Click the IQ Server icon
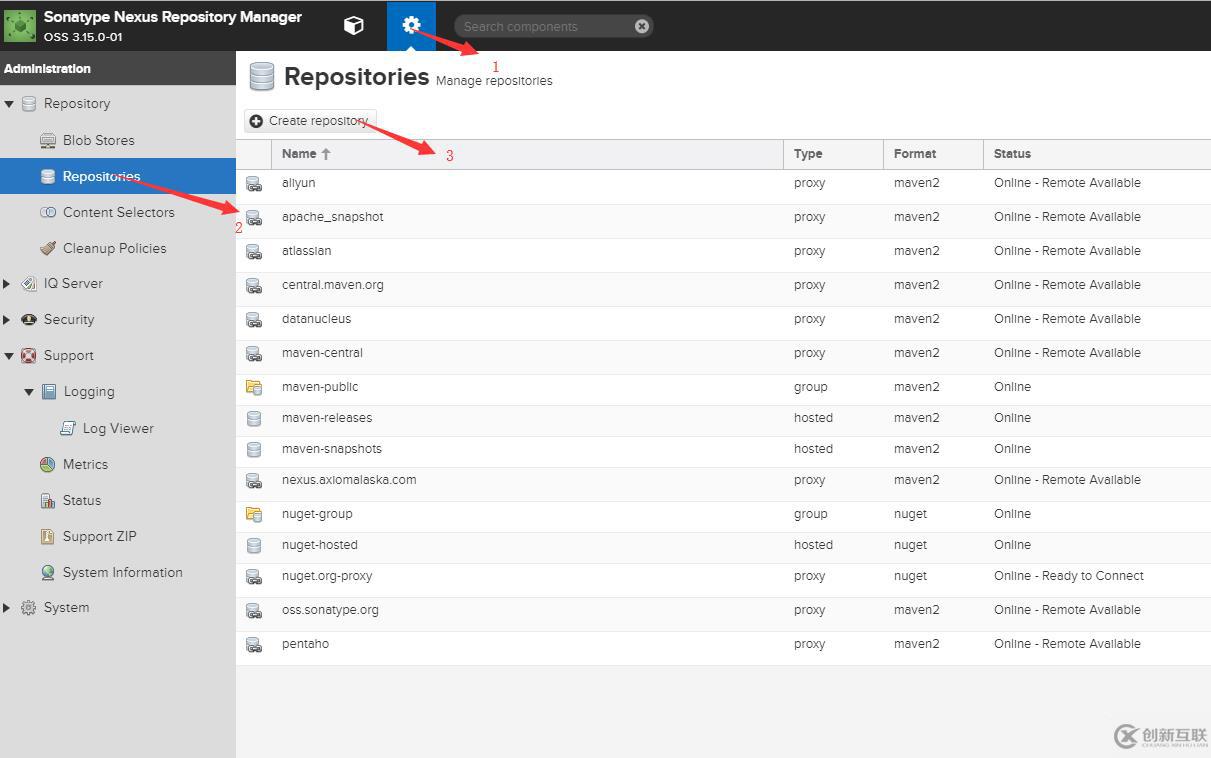This screenshot has height=758, width=1211. [28, 284]
